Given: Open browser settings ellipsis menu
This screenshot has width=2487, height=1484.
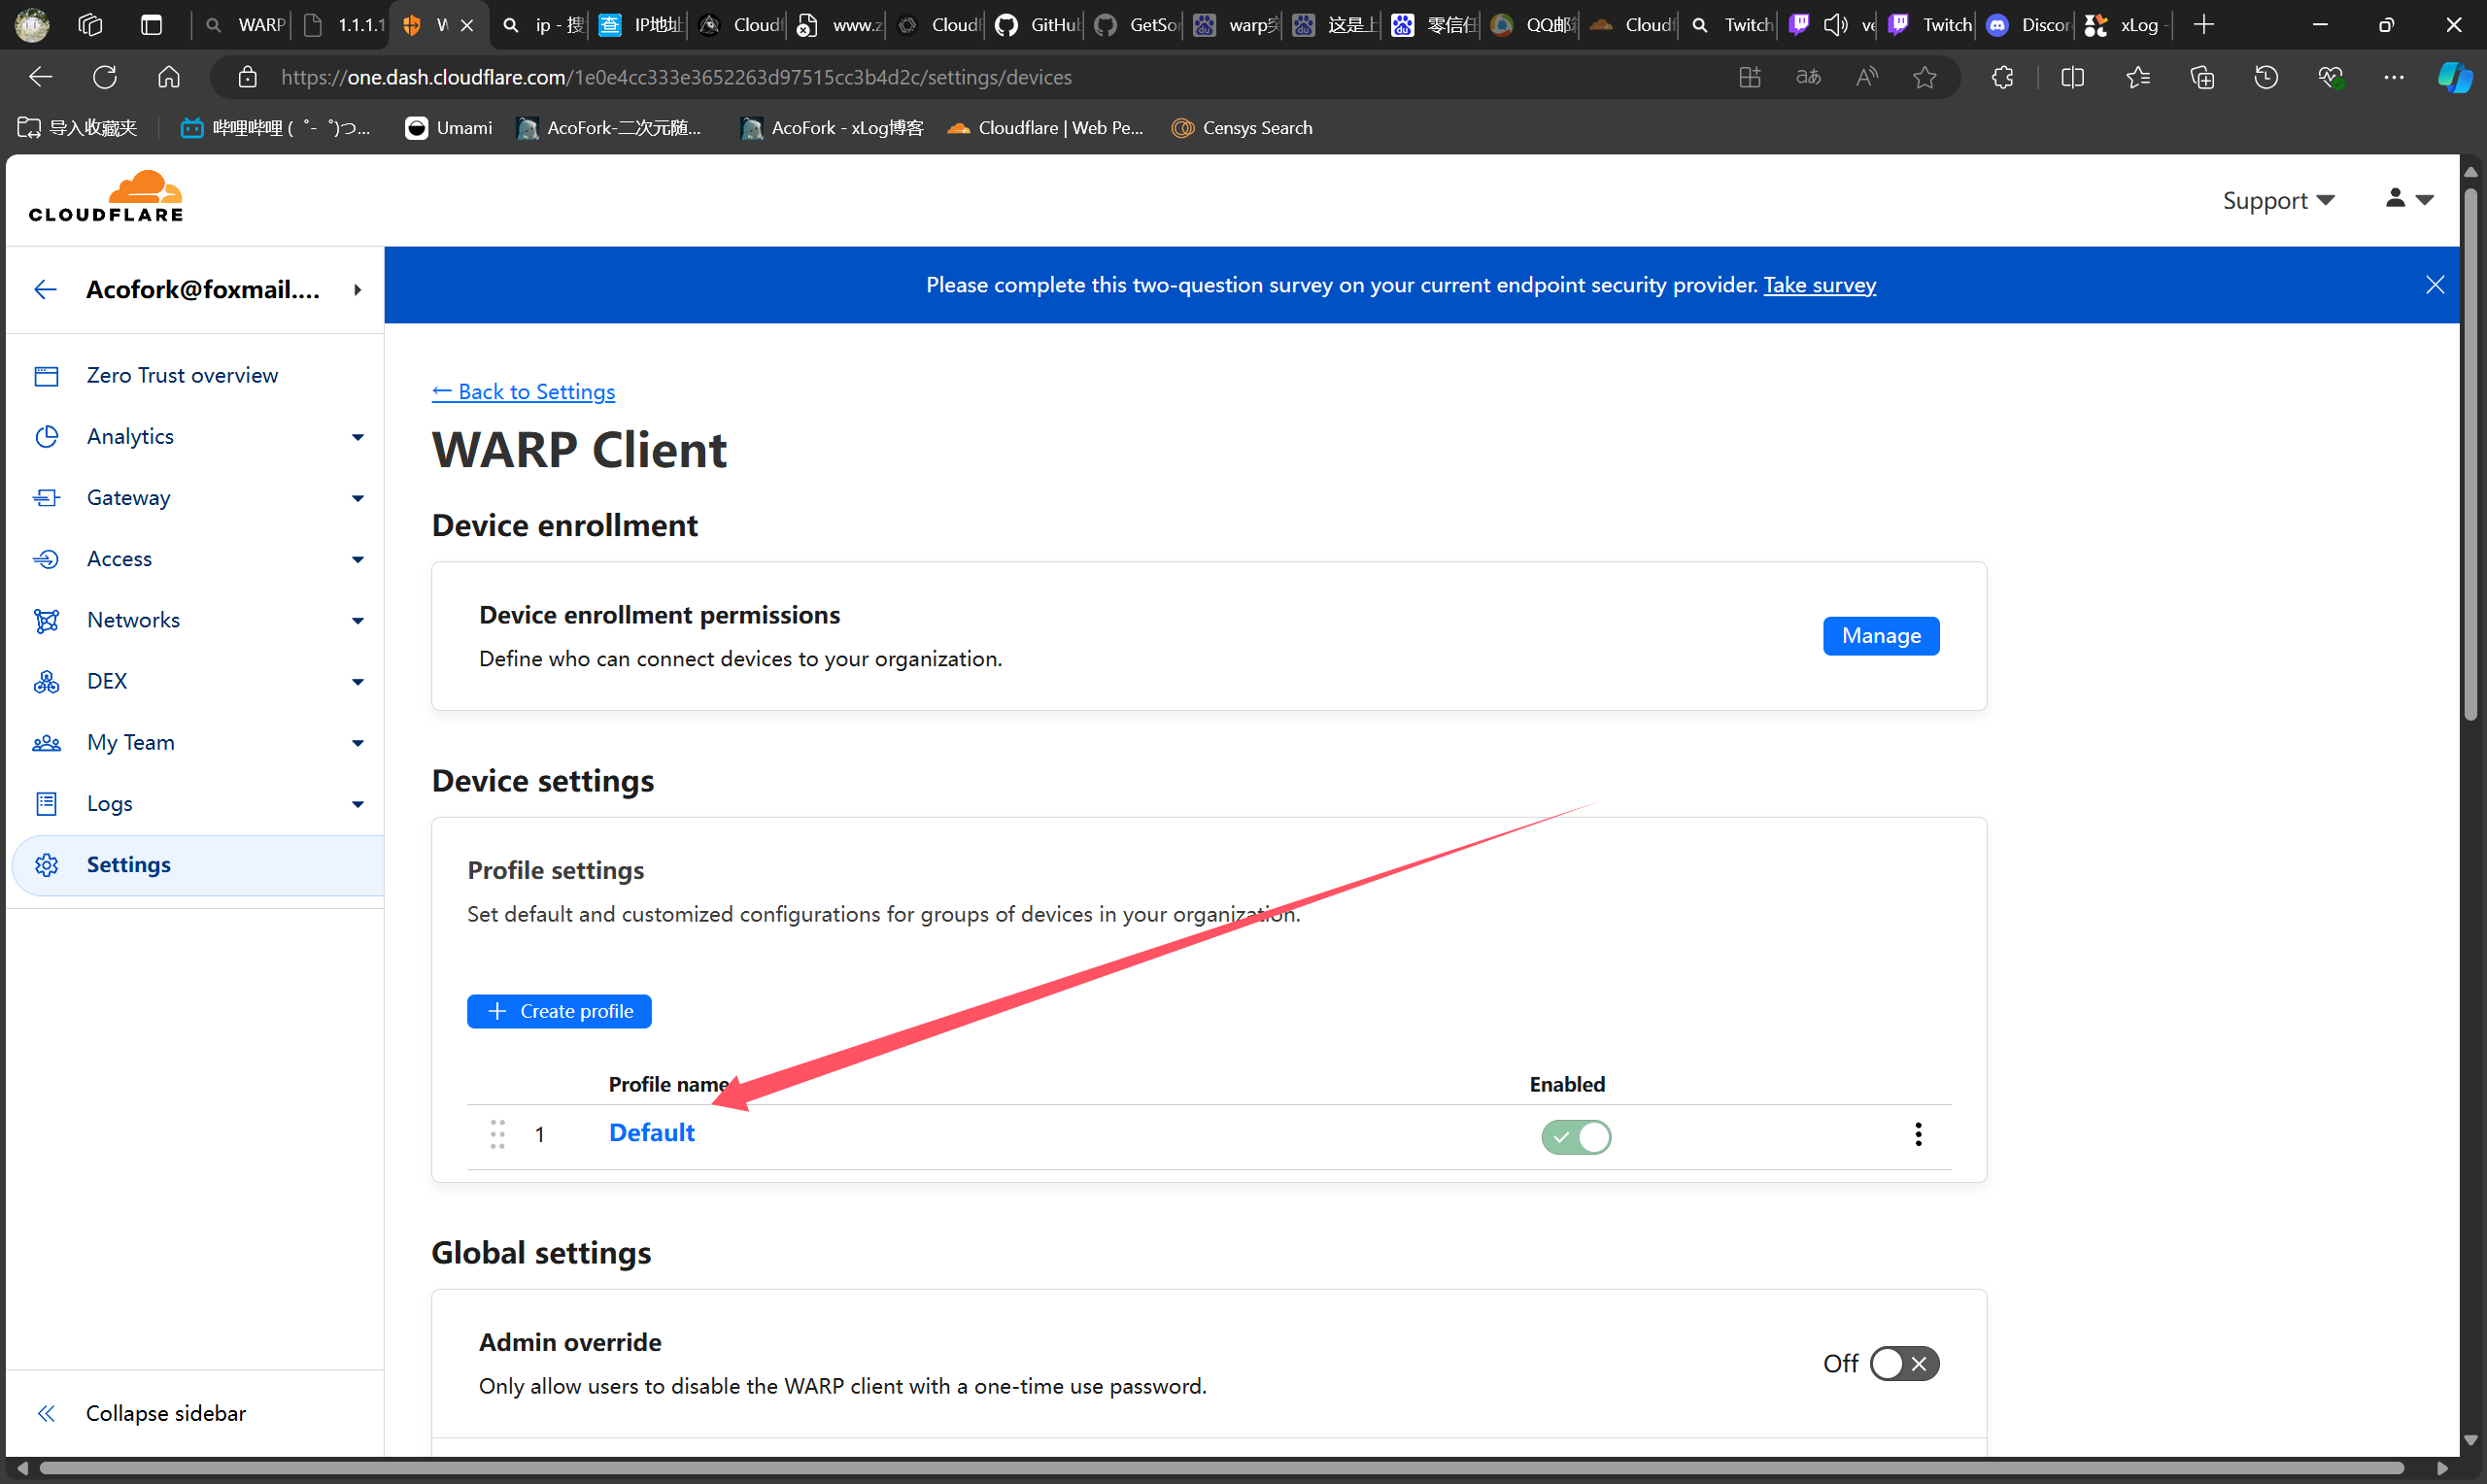Looking at the screenshot, I should pyautogui.click(x=2394, y=77).
